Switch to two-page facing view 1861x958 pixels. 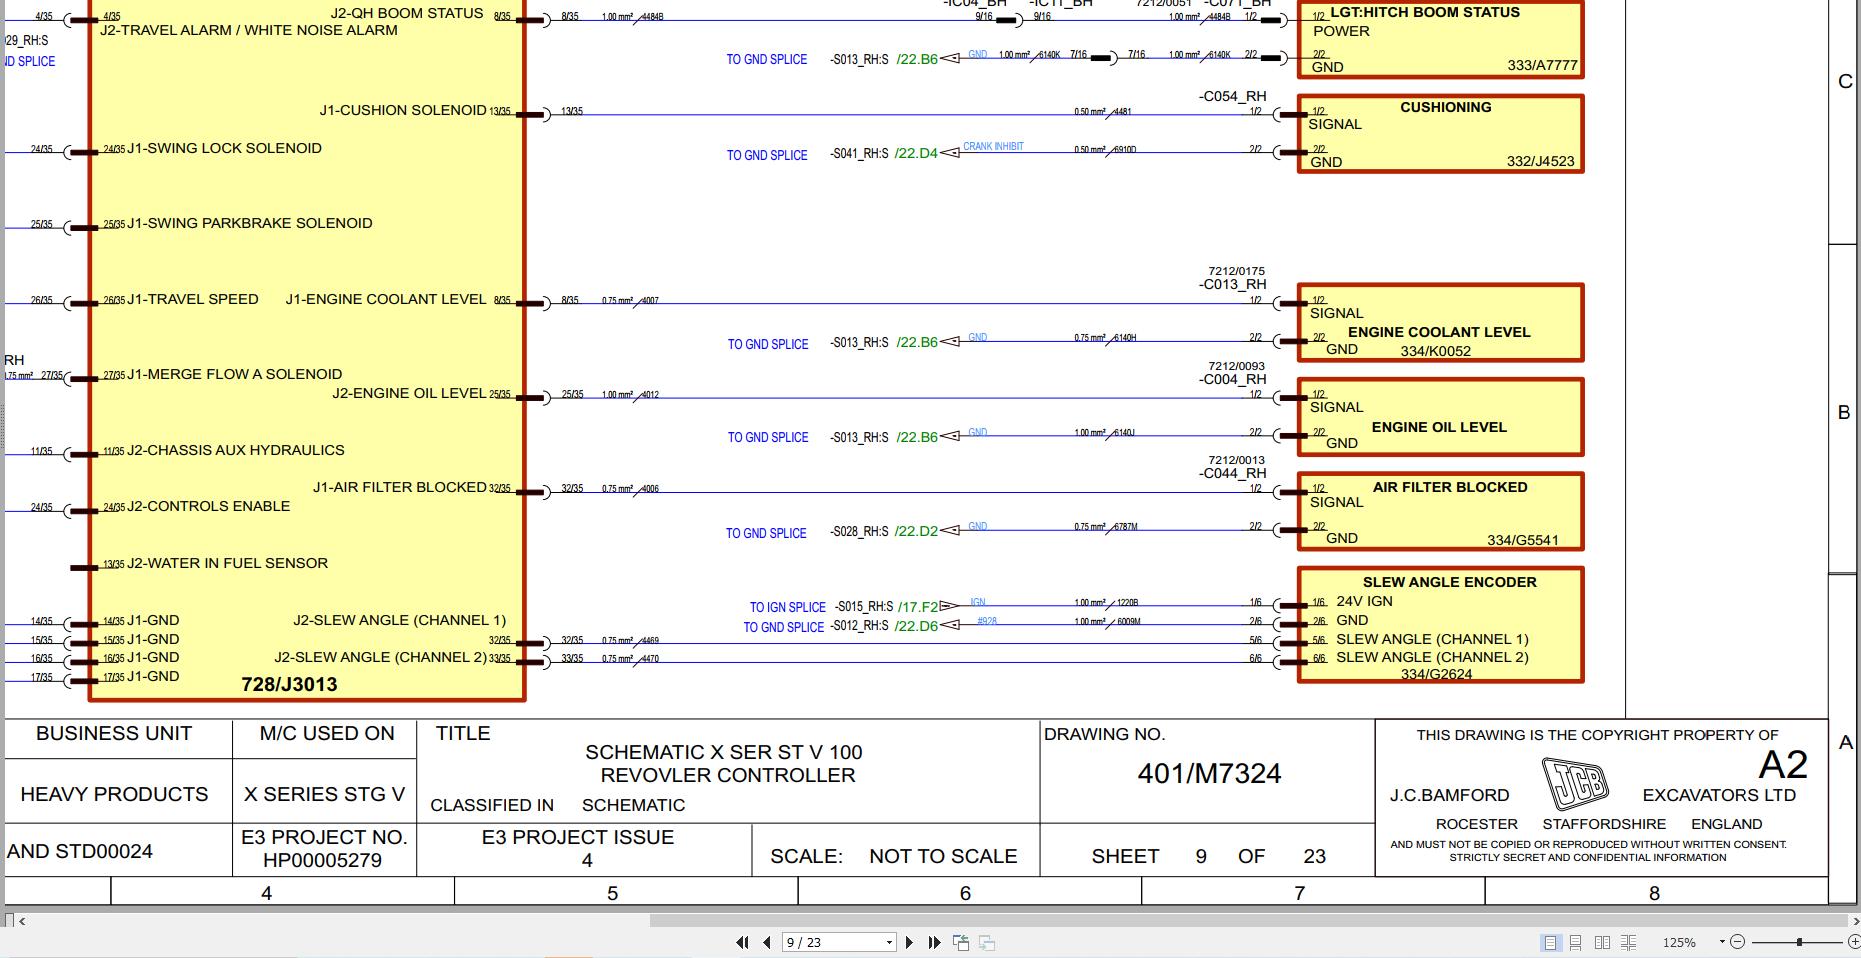1602,942
